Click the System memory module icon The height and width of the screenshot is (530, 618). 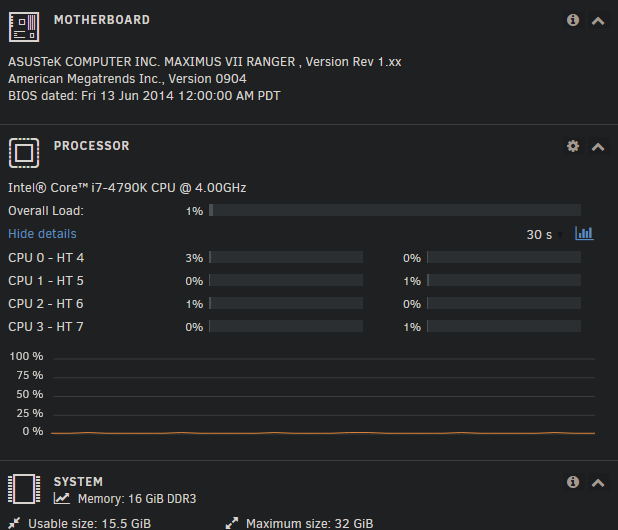24,489
